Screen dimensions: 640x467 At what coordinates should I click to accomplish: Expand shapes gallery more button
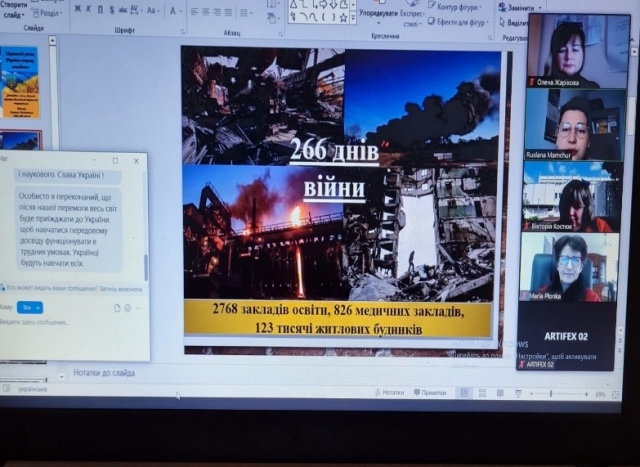(x=353, y=18)
